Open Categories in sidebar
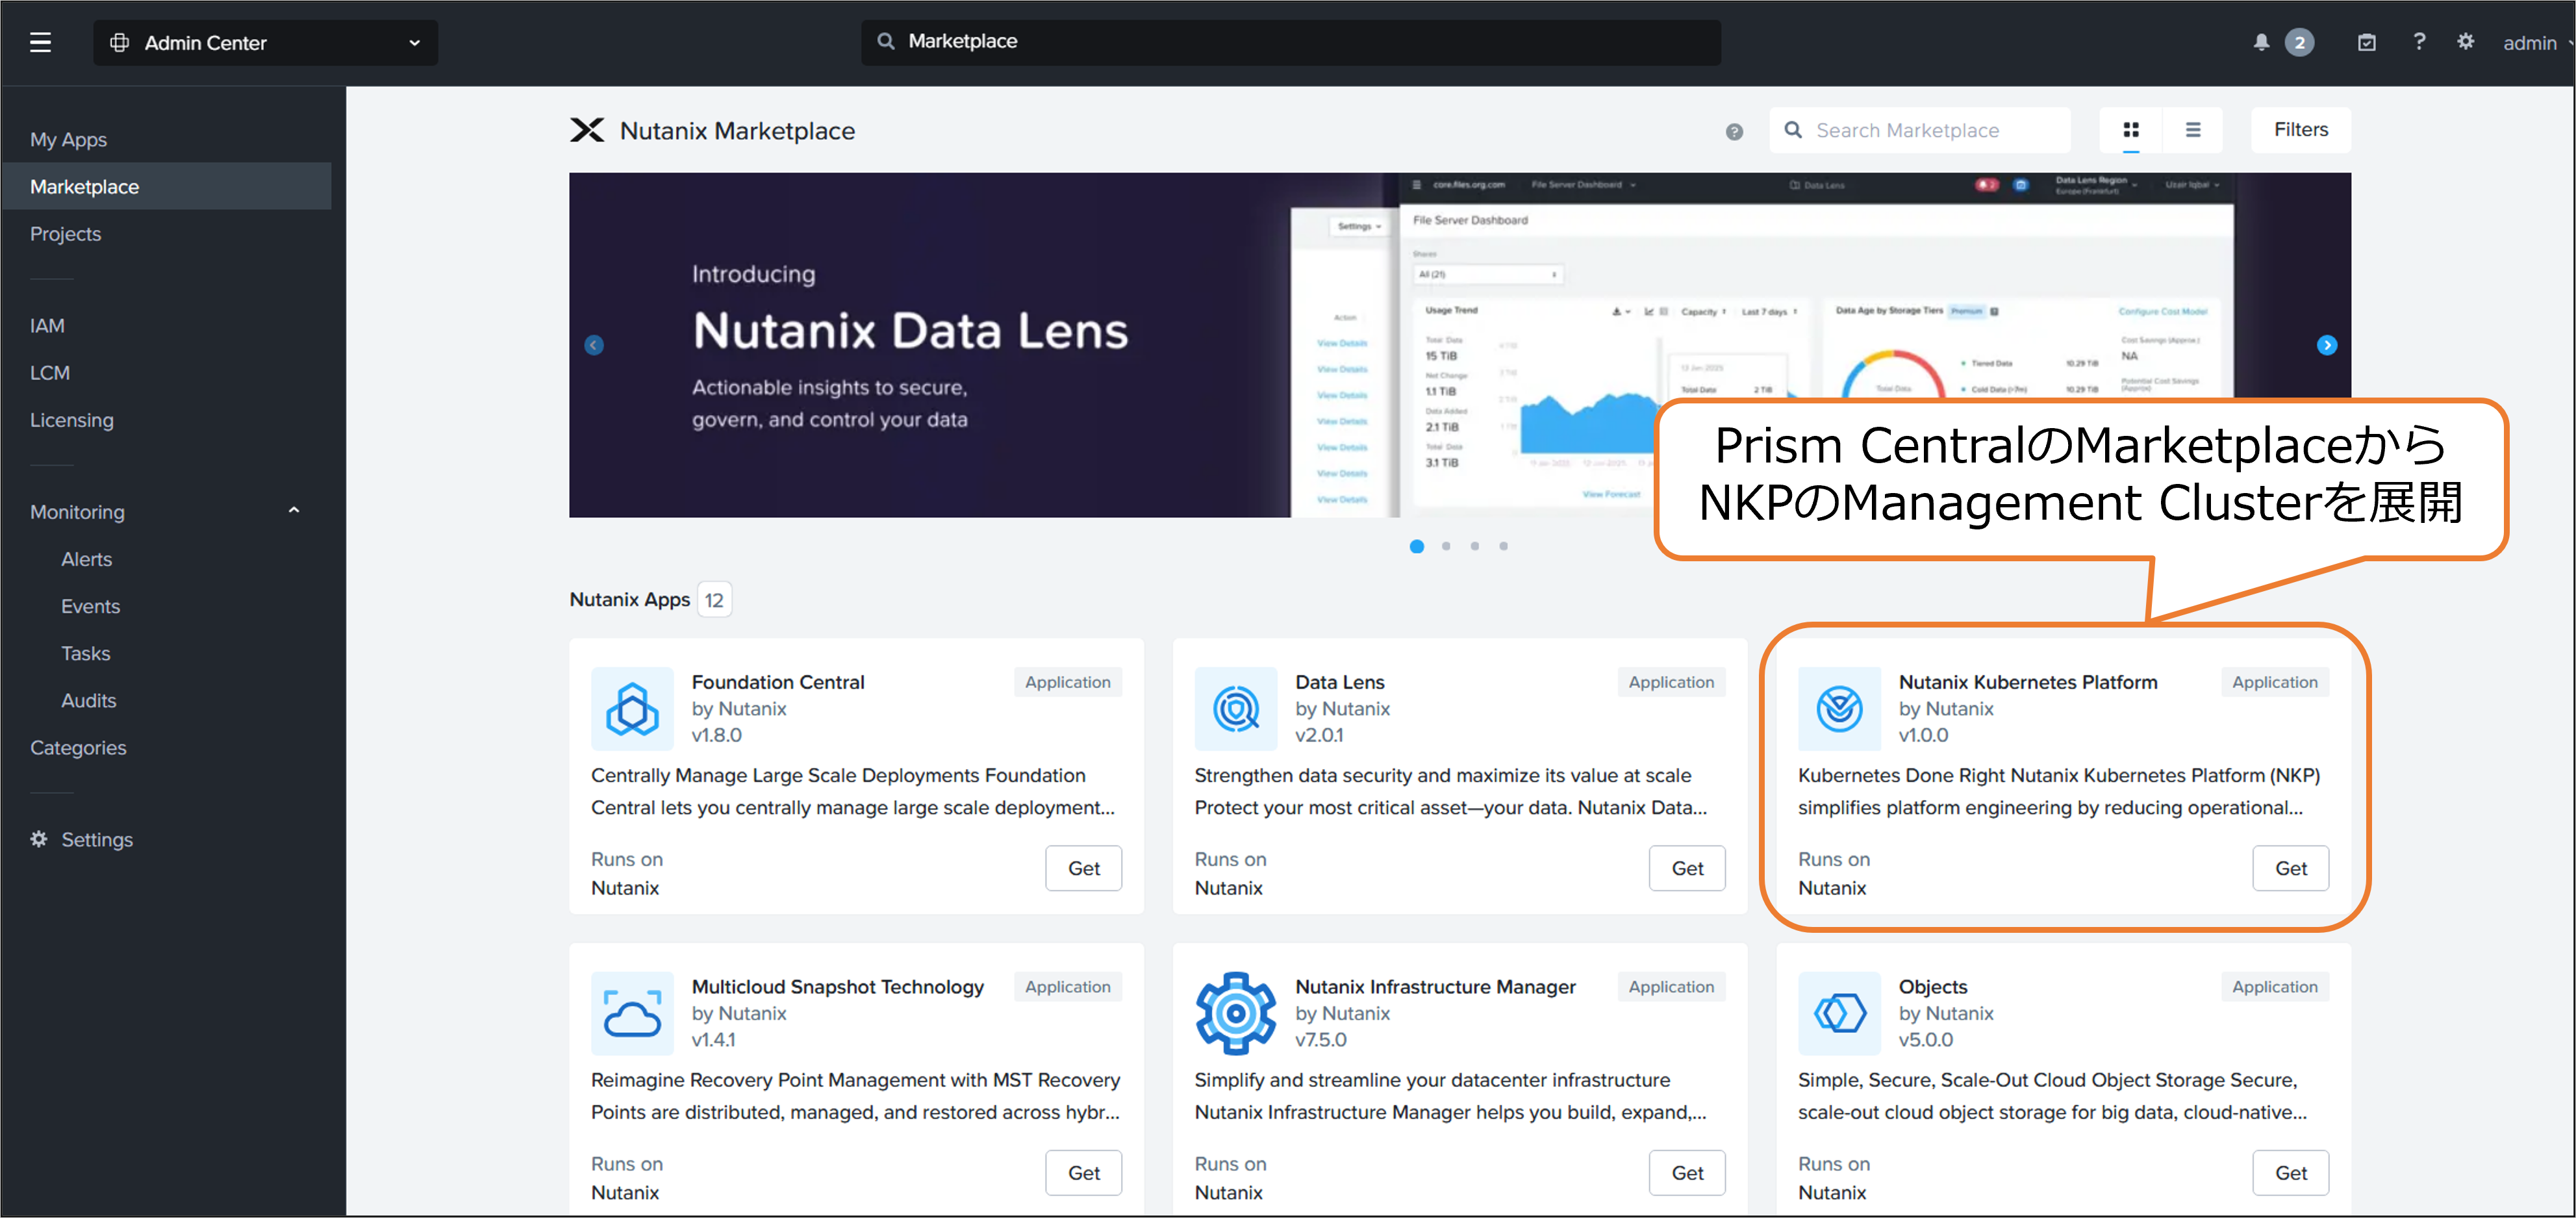The image size is (2576, 1218). [78, 747]
